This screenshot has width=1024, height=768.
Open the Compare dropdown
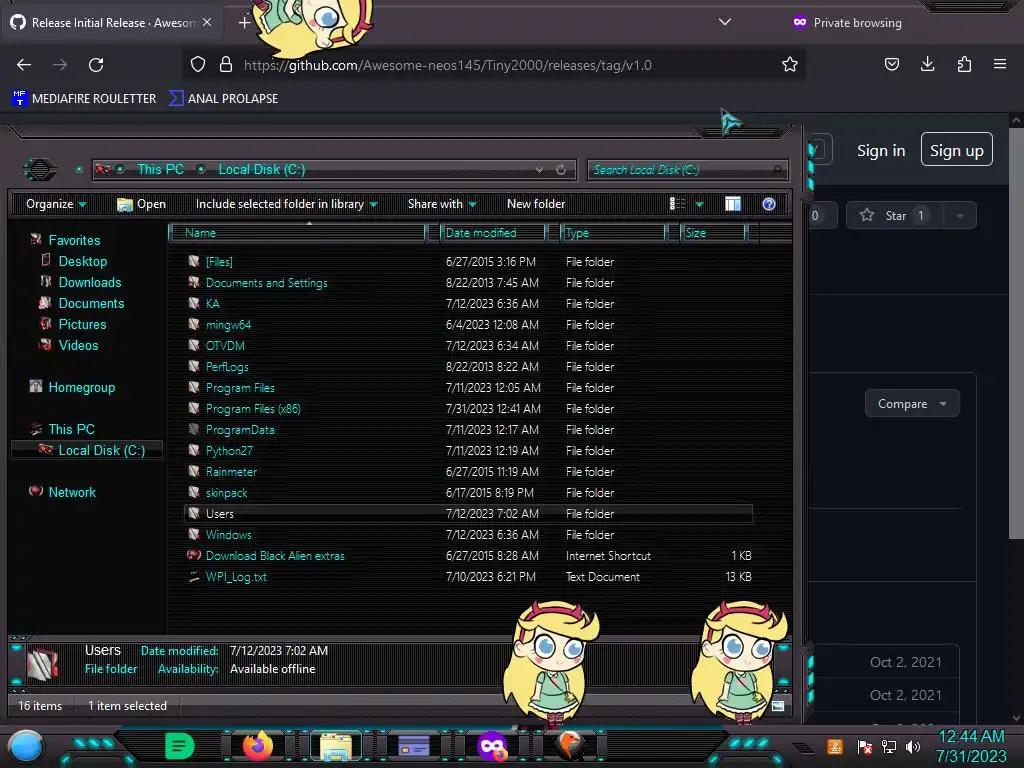912,404
